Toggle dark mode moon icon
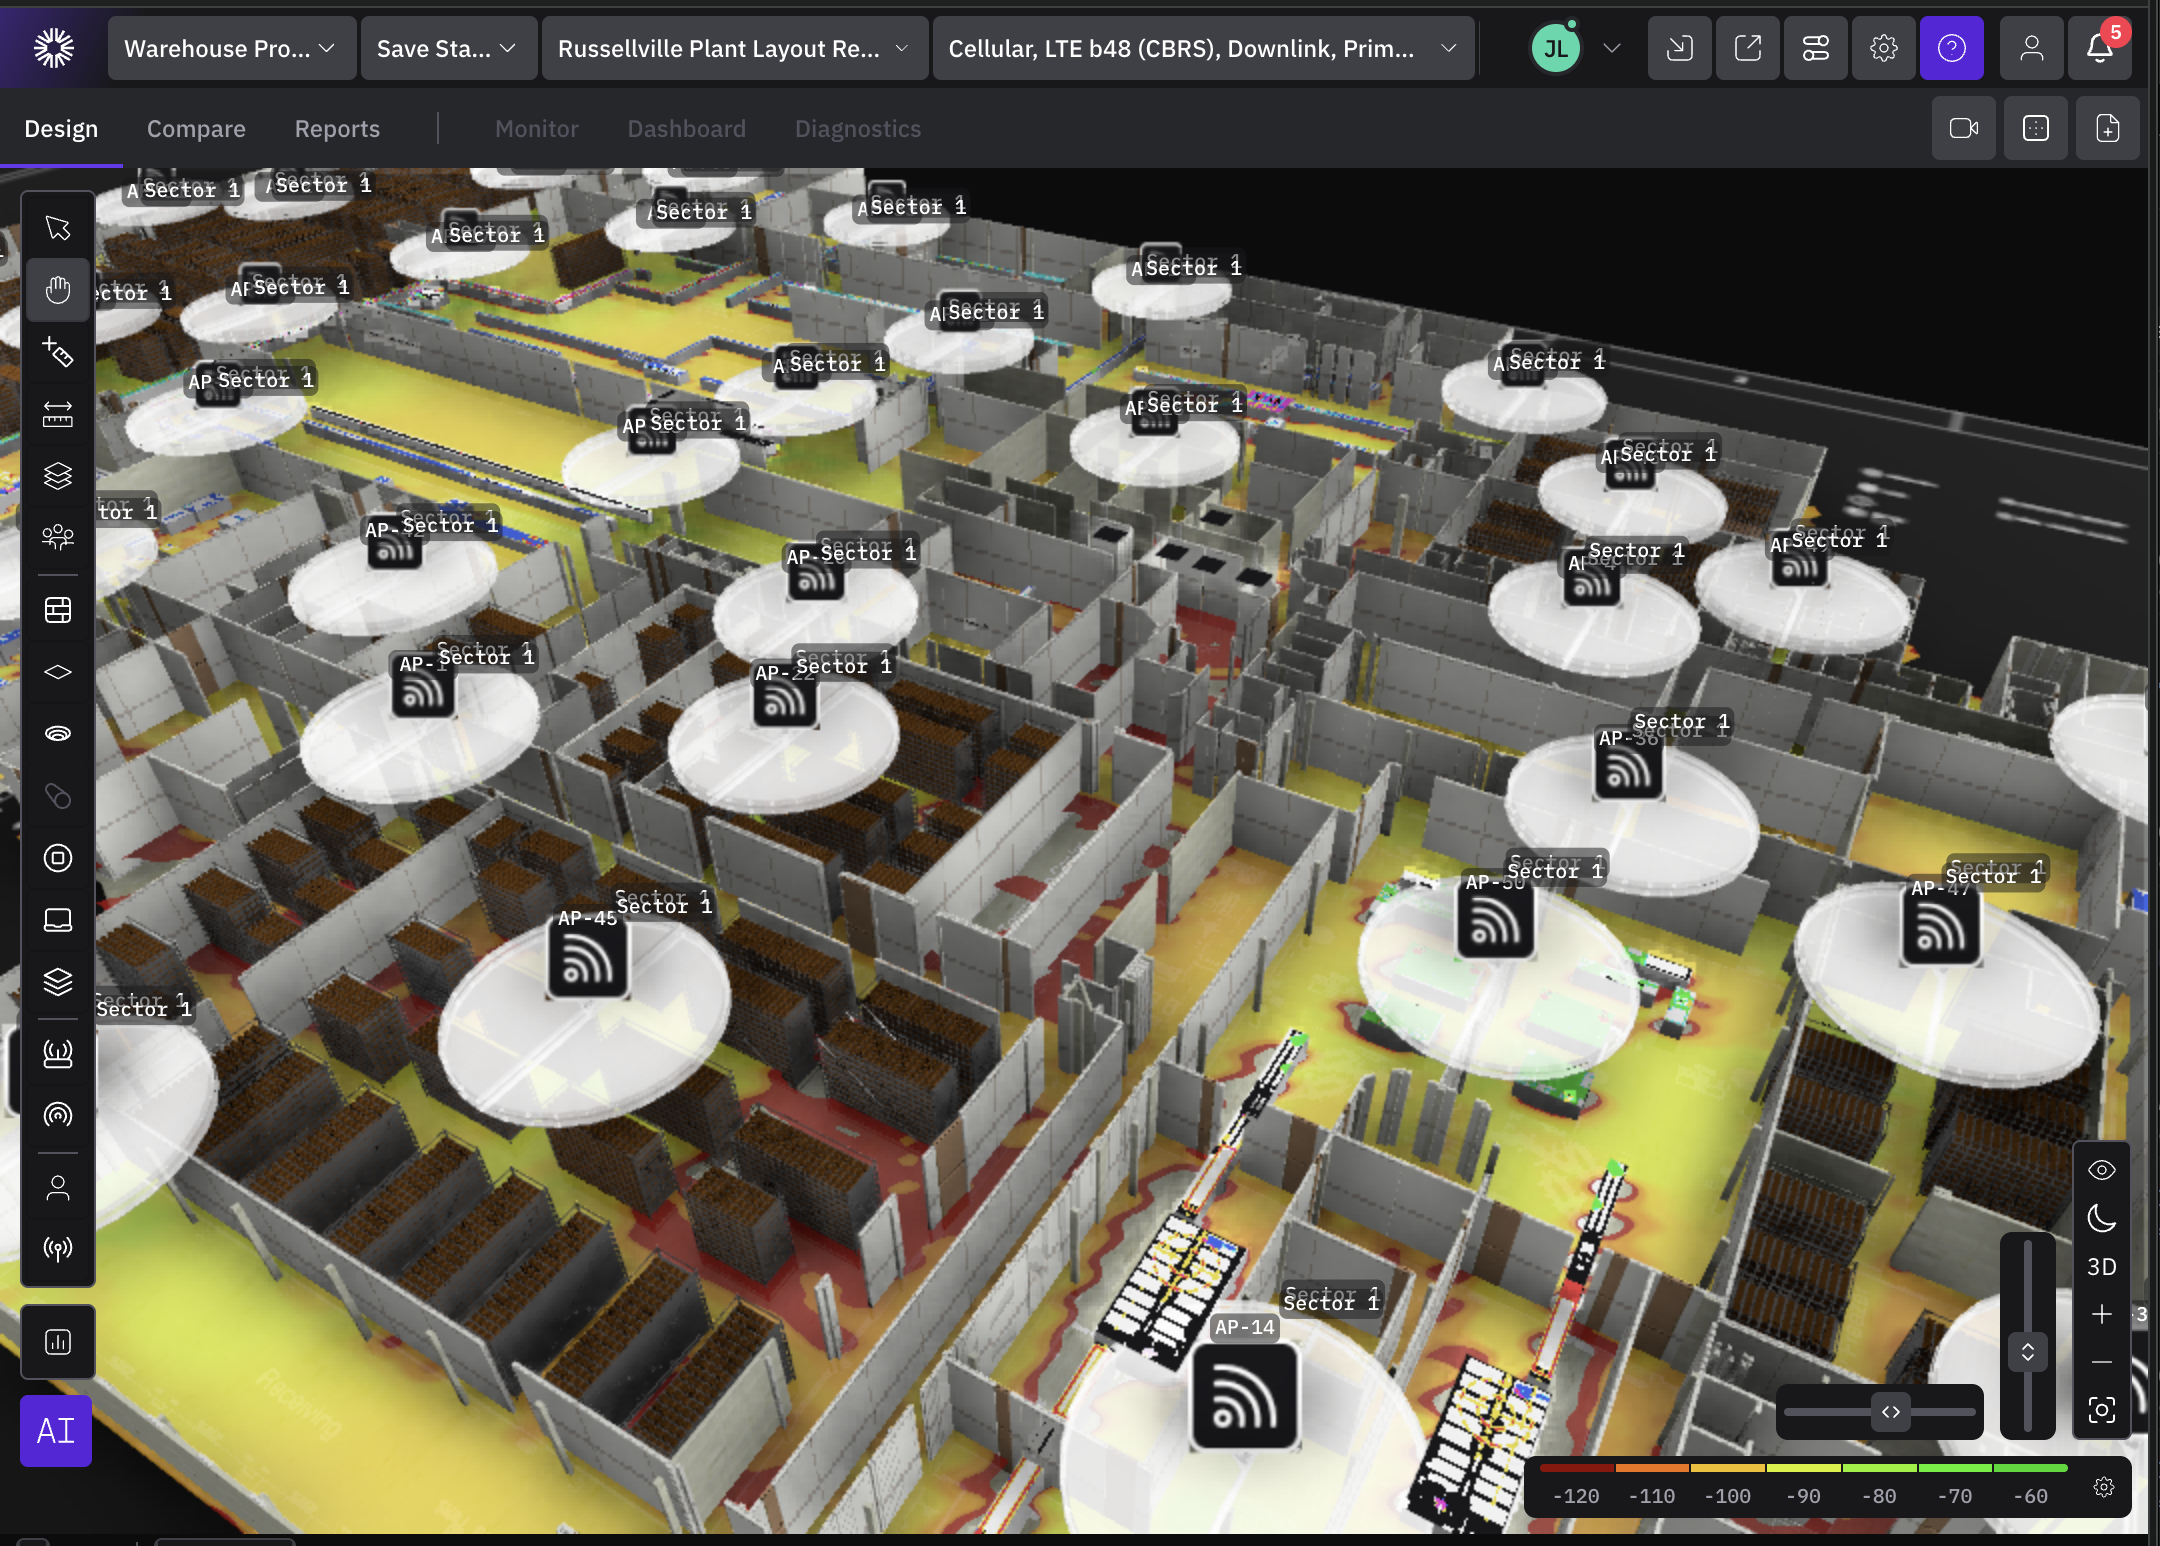 pos(2101,1218)
